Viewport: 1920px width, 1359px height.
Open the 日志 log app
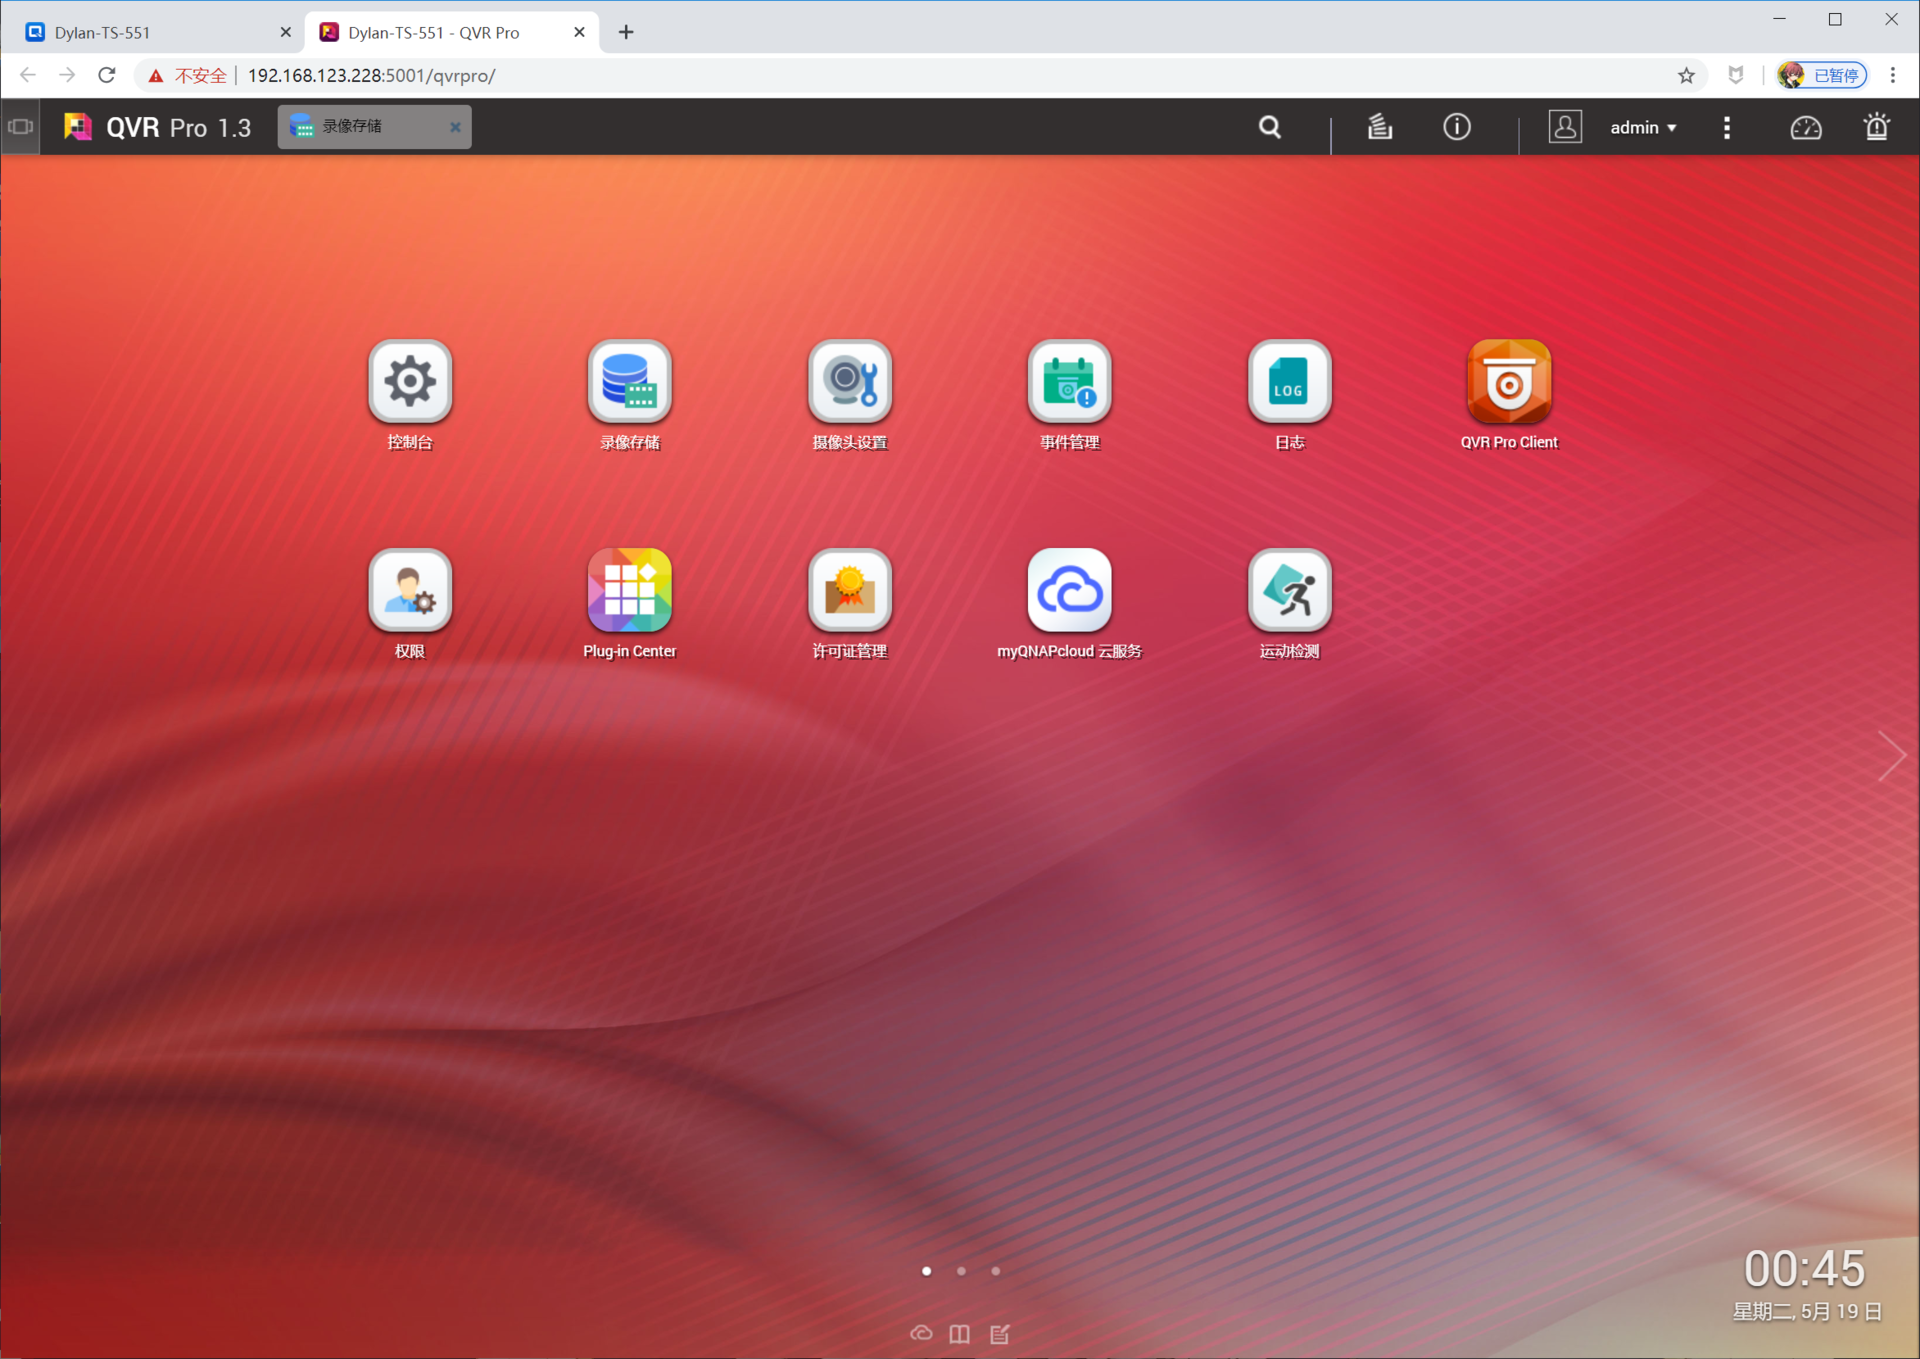1289,381
